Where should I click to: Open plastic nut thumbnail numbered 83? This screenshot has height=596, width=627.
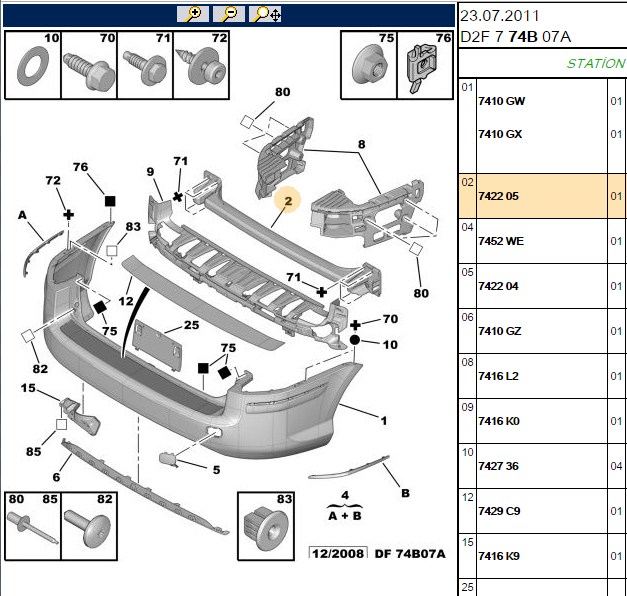click(266, 526)
